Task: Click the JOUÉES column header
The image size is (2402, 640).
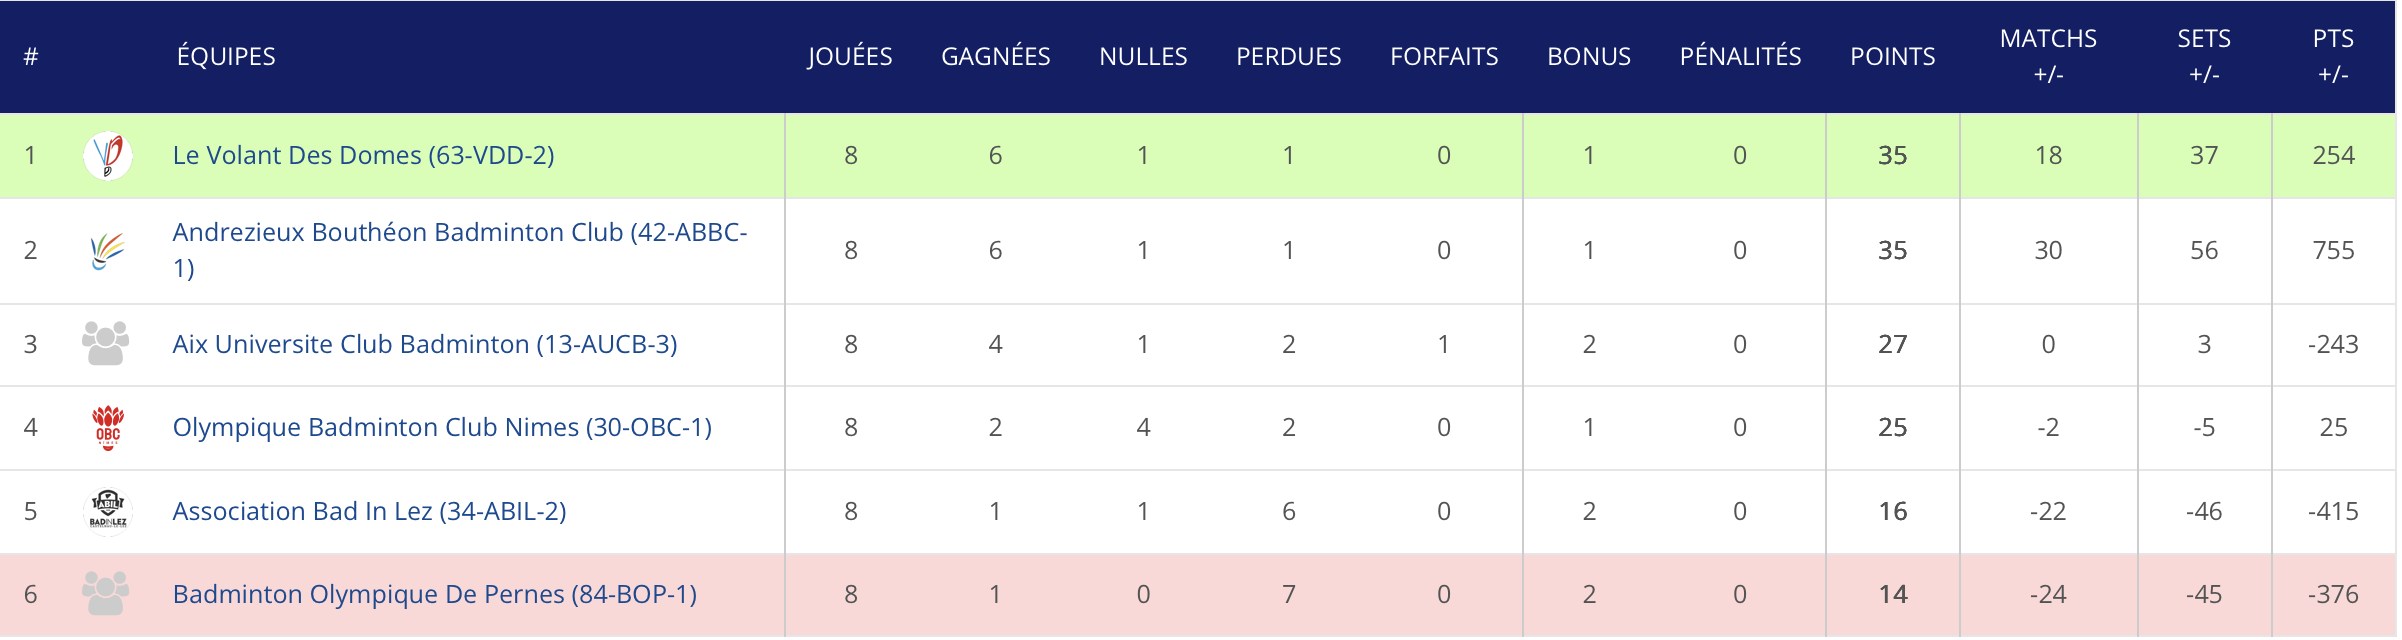Action: pos(850,57)
